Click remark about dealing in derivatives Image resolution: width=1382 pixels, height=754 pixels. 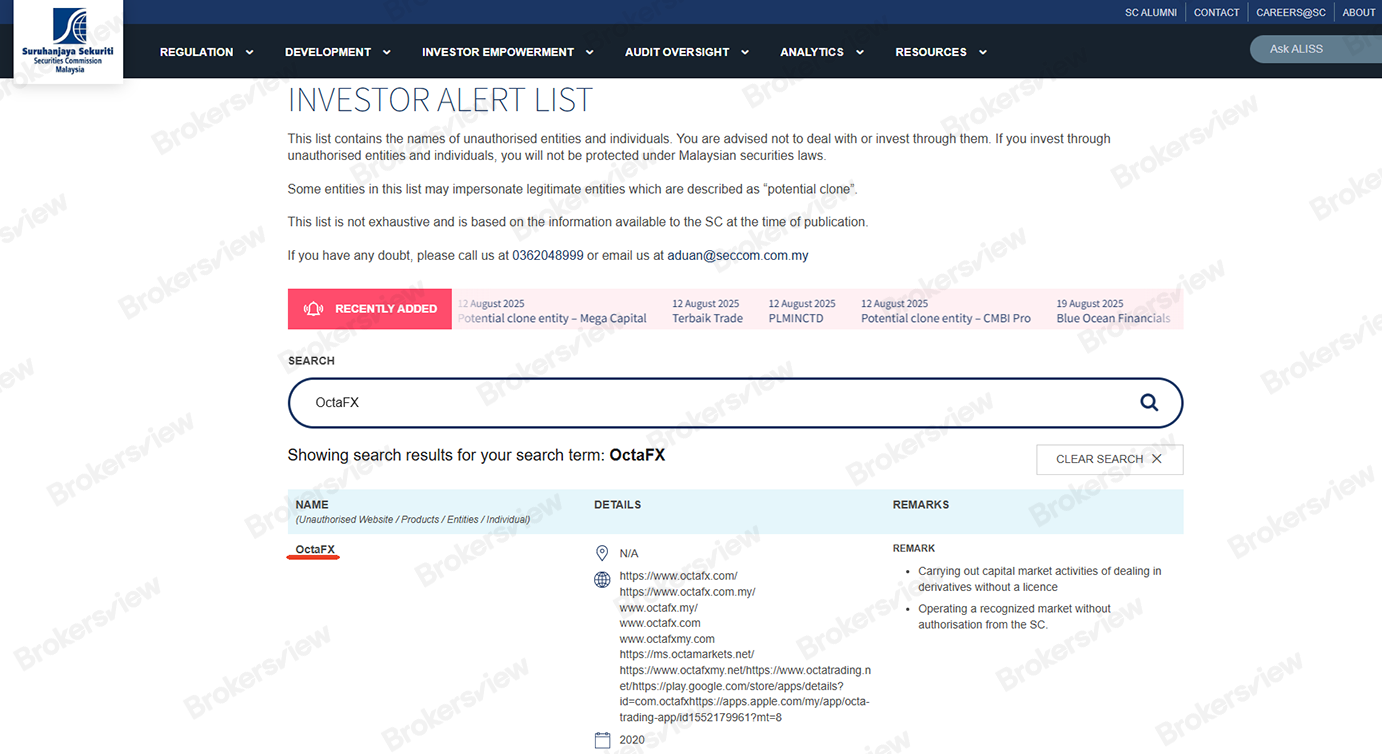pyautogui.click(x=1040, y=579)
